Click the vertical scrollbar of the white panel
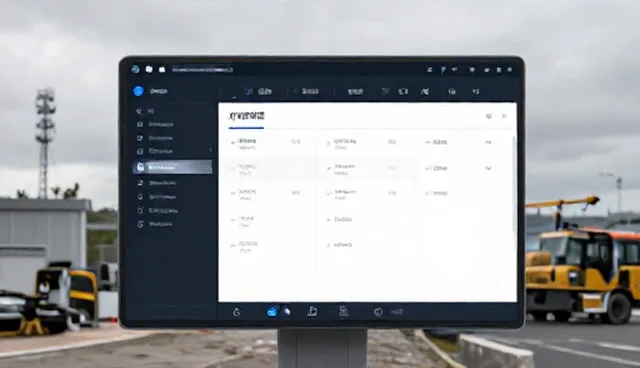 (514, 184)
